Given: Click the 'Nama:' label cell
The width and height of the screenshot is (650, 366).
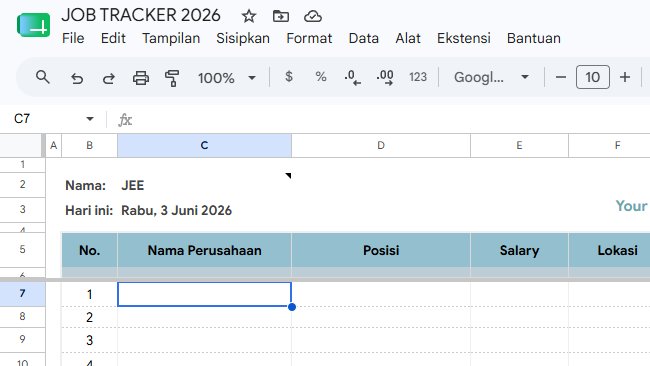Looking at the screenshot, I should 85,185.
